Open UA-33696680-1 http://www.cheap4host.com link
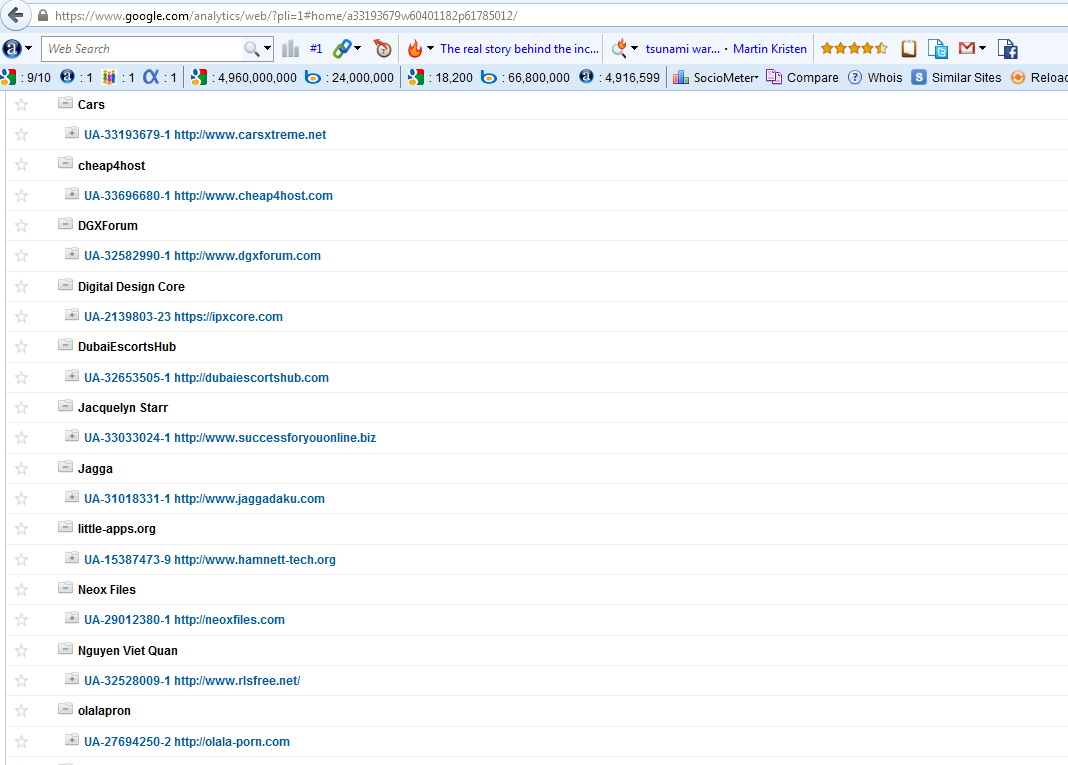The height and width of the screenshot is (765, 1068). (208, 196)
